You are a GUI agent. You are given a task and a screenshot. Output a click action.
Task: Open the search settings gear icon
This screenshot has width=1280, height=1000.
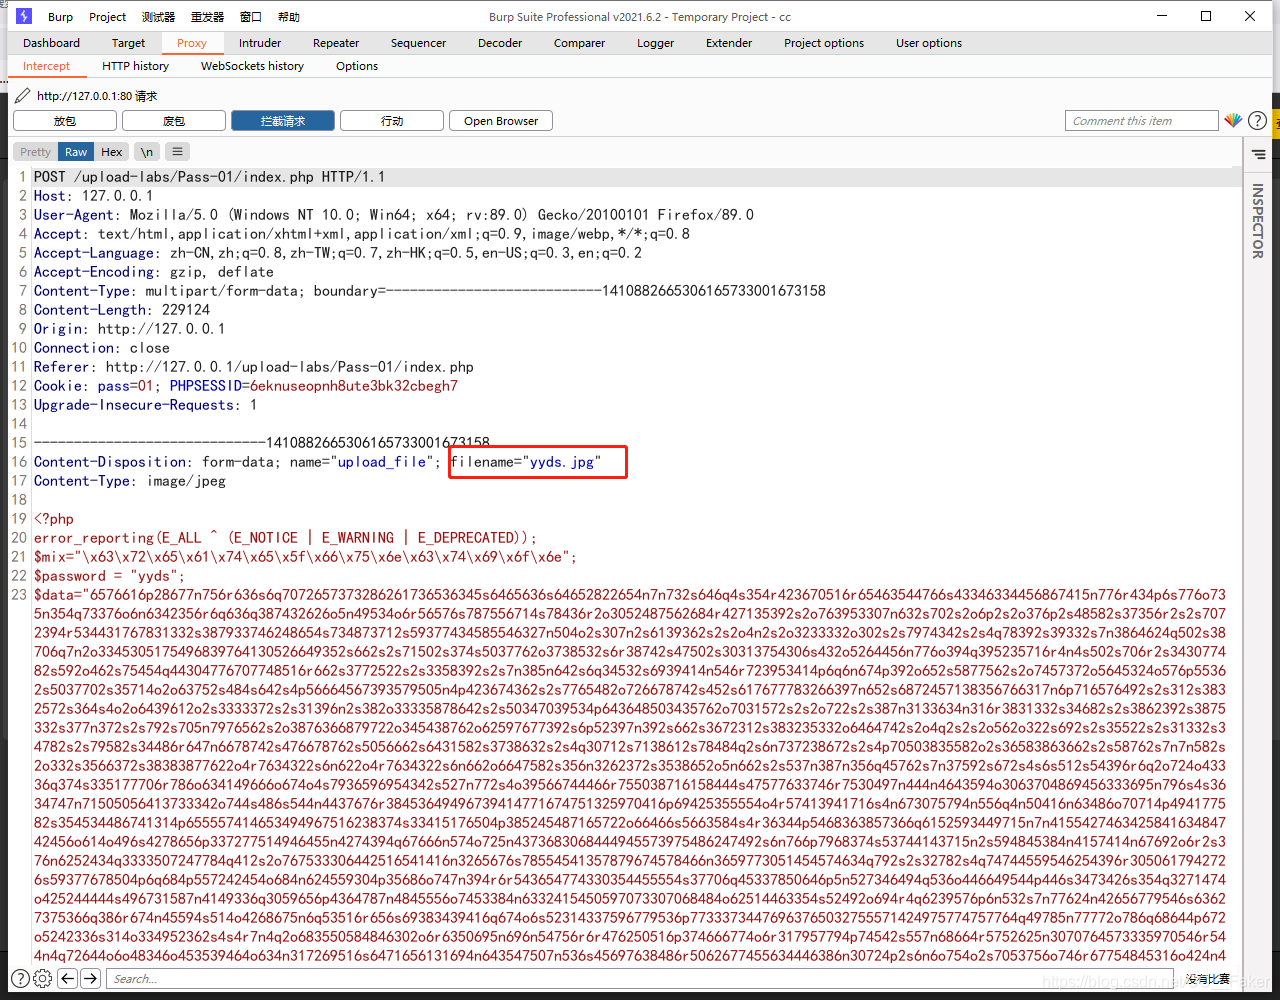[x=42, y=978]
